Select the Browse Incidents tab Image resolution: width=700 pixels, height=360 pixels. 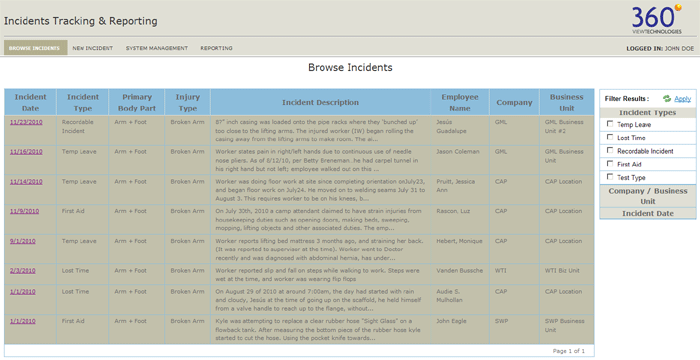pyautogui.click(x=35, y=48)
